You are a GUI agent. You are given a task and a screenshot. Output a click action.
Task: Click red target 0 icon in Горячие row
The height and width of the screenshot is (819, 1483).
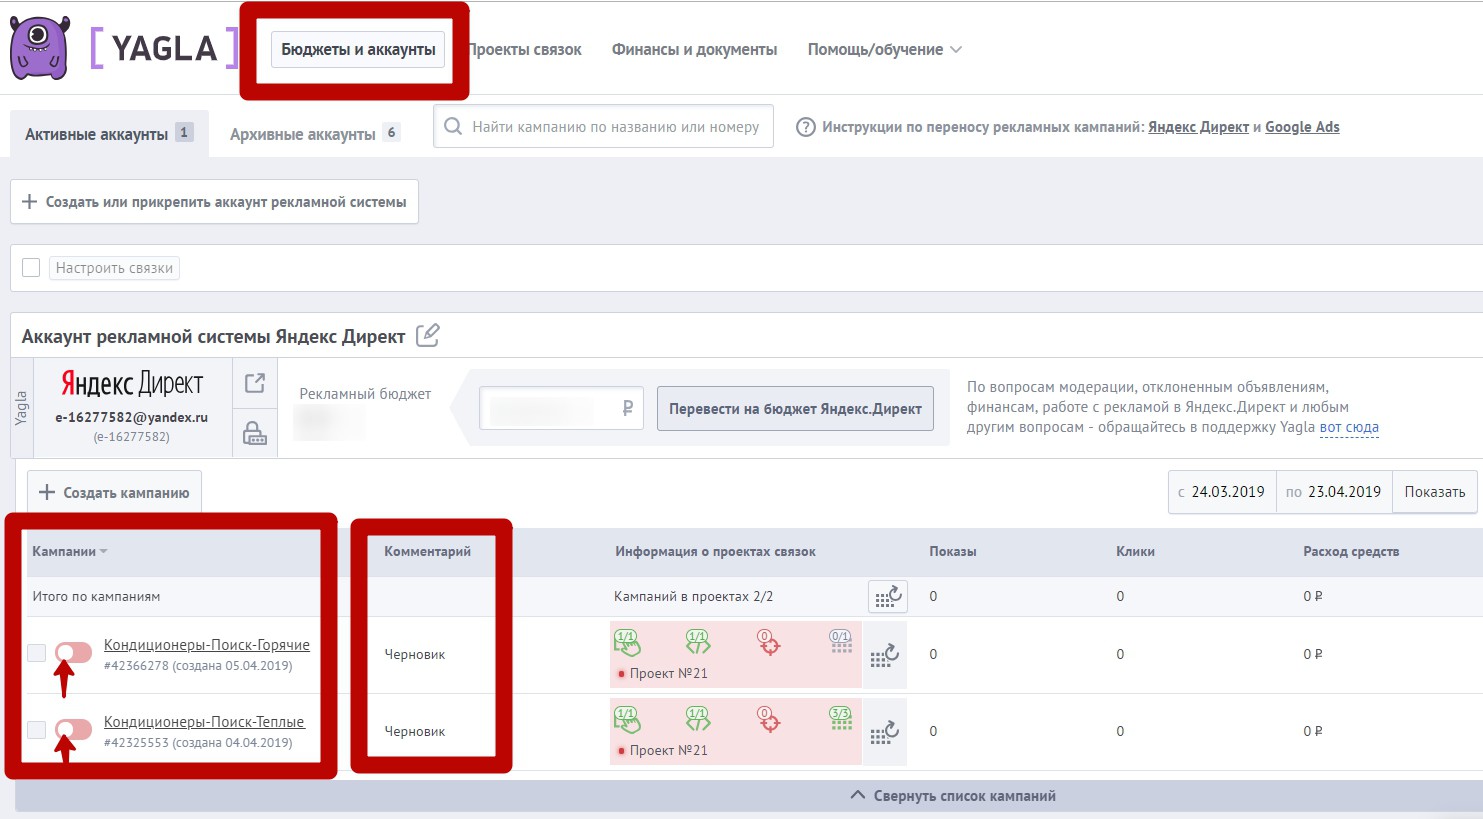click(768, 642)
